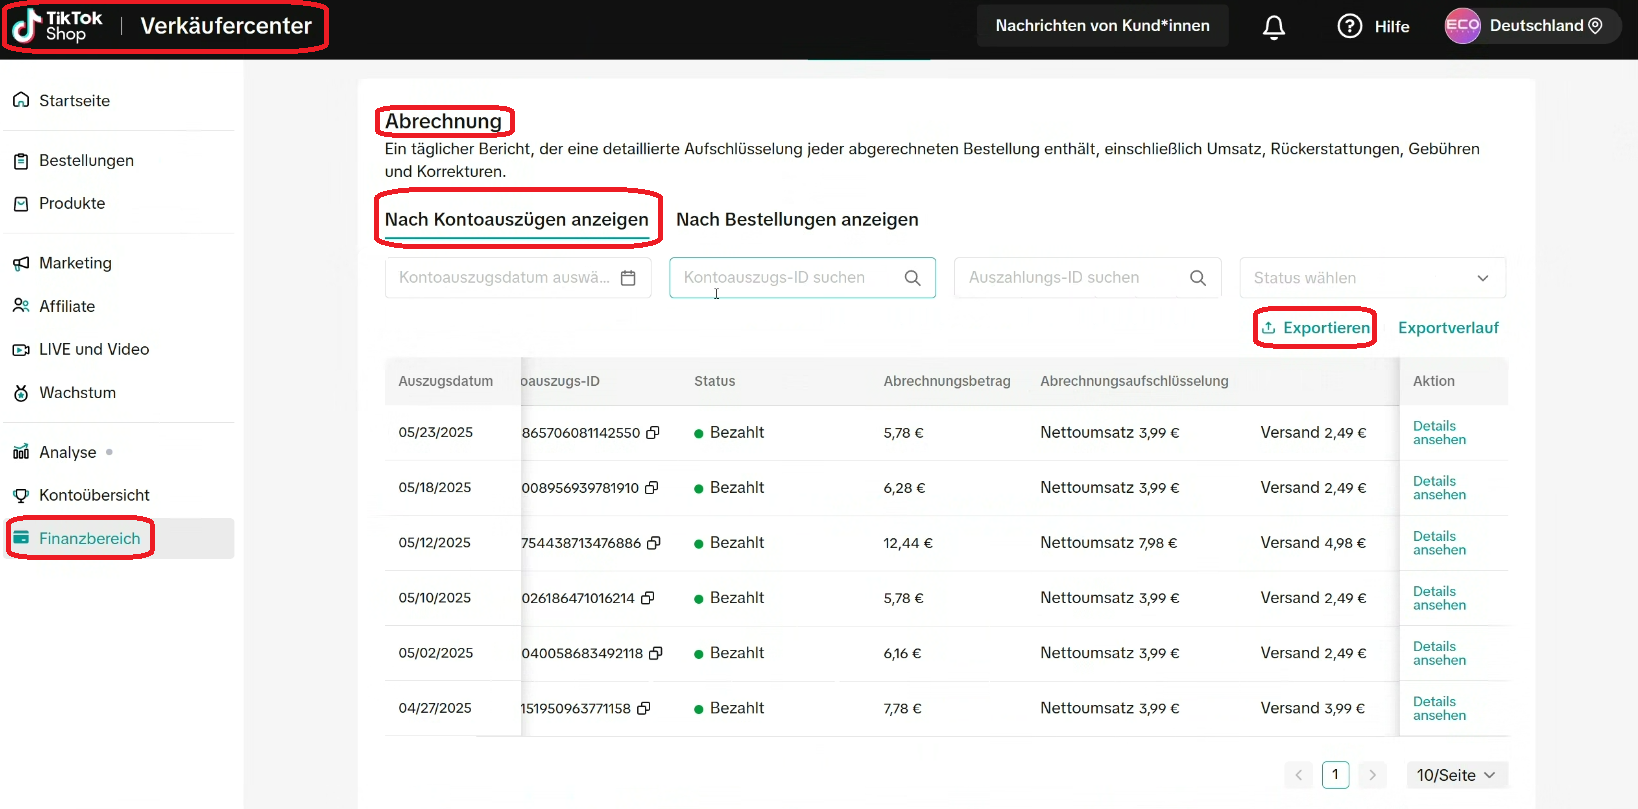Viewport: 1638px width, 809px height.
Task: Open the Status wählen dropdown
Action: point(1371,278)
